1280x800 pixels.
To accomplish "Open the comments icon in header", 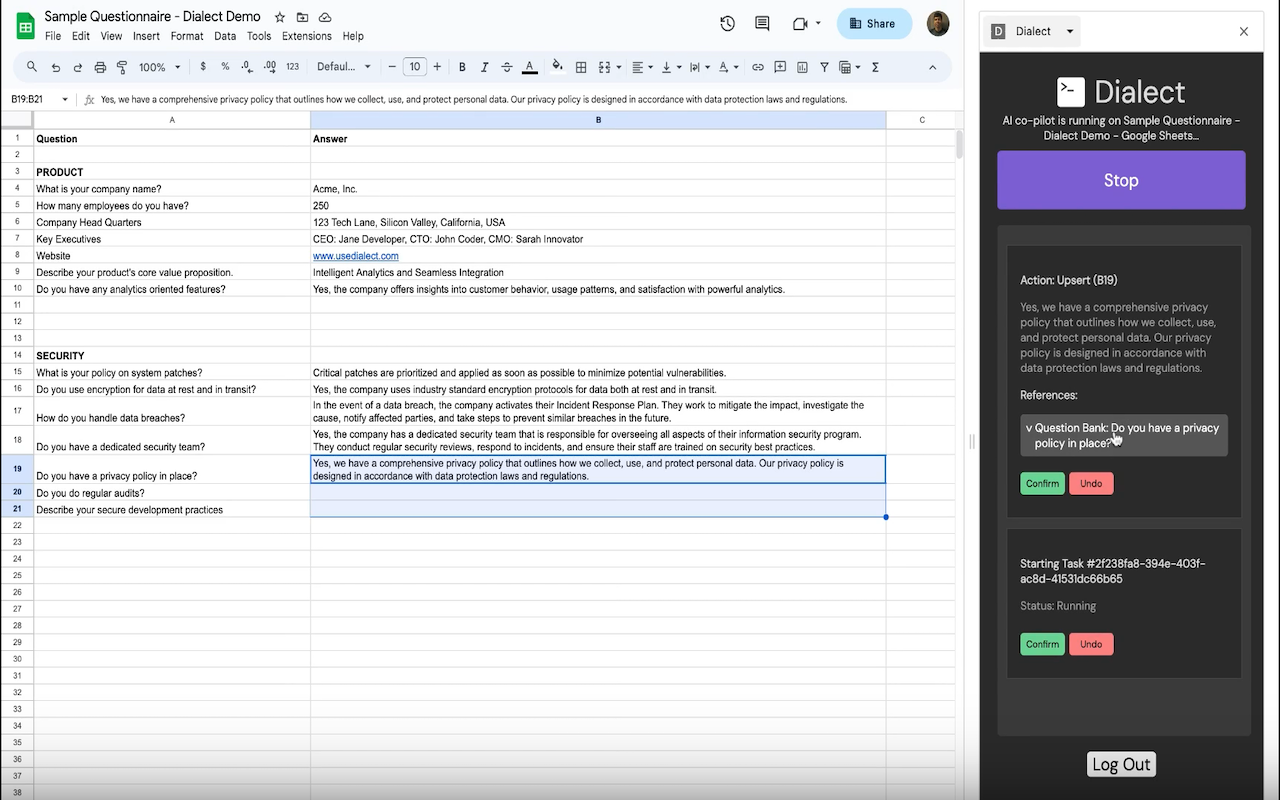I will pyautogui.click(x=762, y=24).
